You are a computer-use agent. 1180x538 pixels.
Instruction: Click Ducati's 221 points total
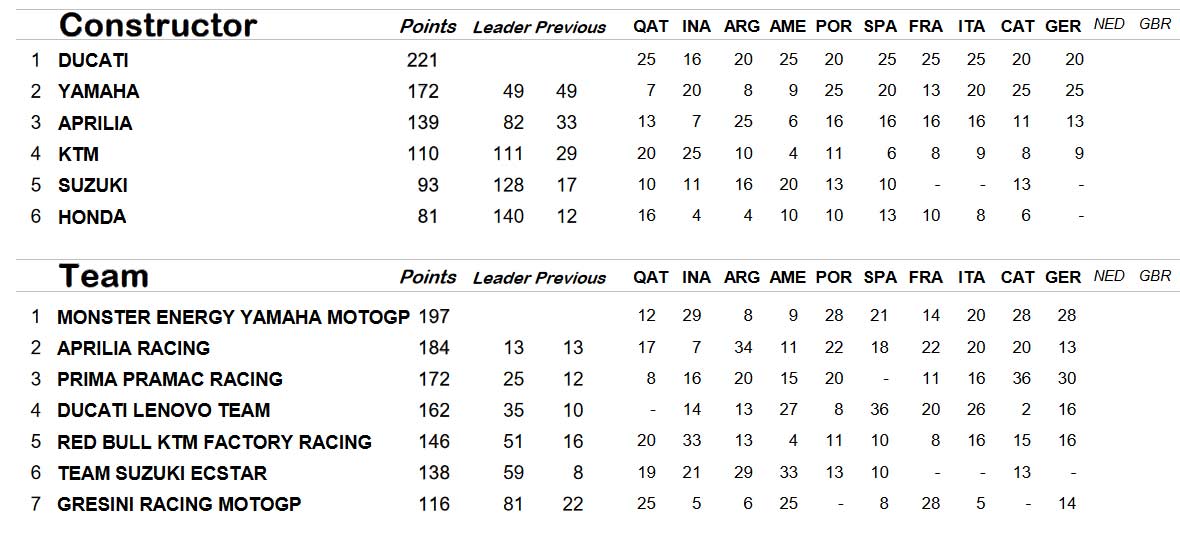tap(422, 60)
